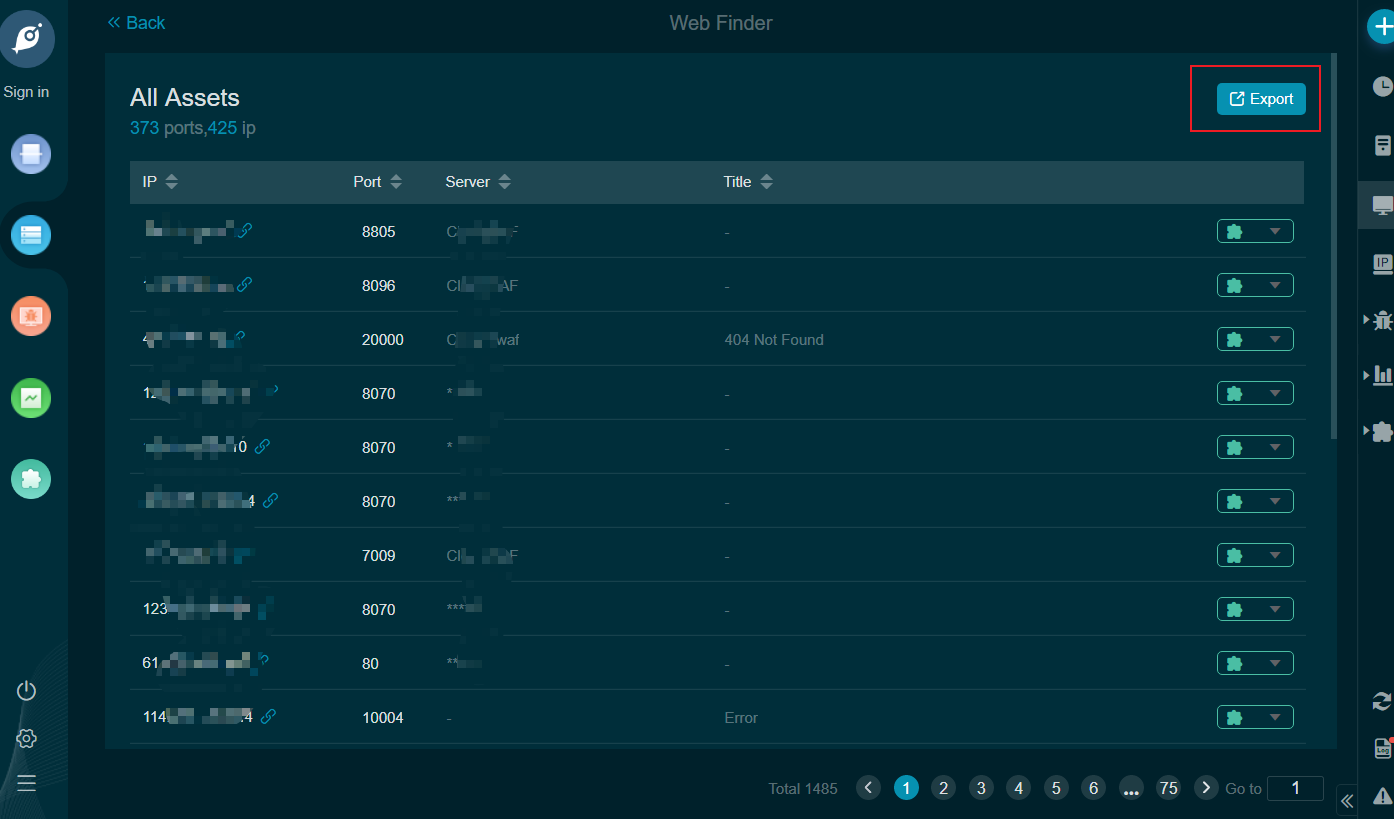Open the Extensions puzzle icon in left sidebar

click(x=31, y=478)
